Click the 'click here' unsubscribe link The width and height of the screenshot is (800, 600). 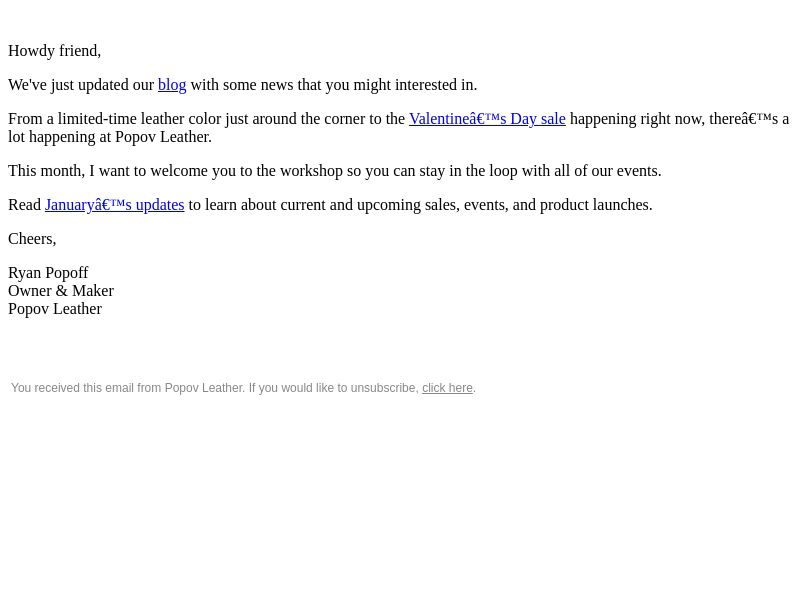pos(447,388)
